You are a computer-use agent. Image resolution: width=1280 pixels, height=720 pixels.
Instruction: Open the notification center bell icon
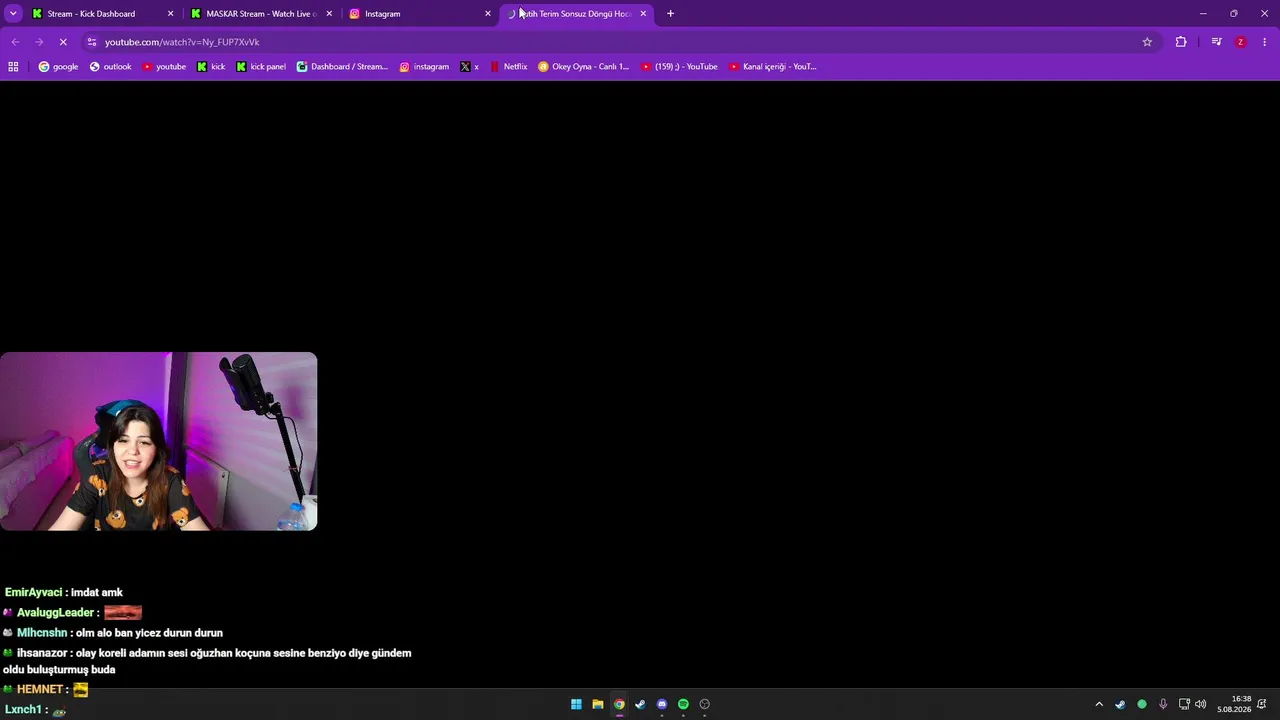(x=1262, y=704)
